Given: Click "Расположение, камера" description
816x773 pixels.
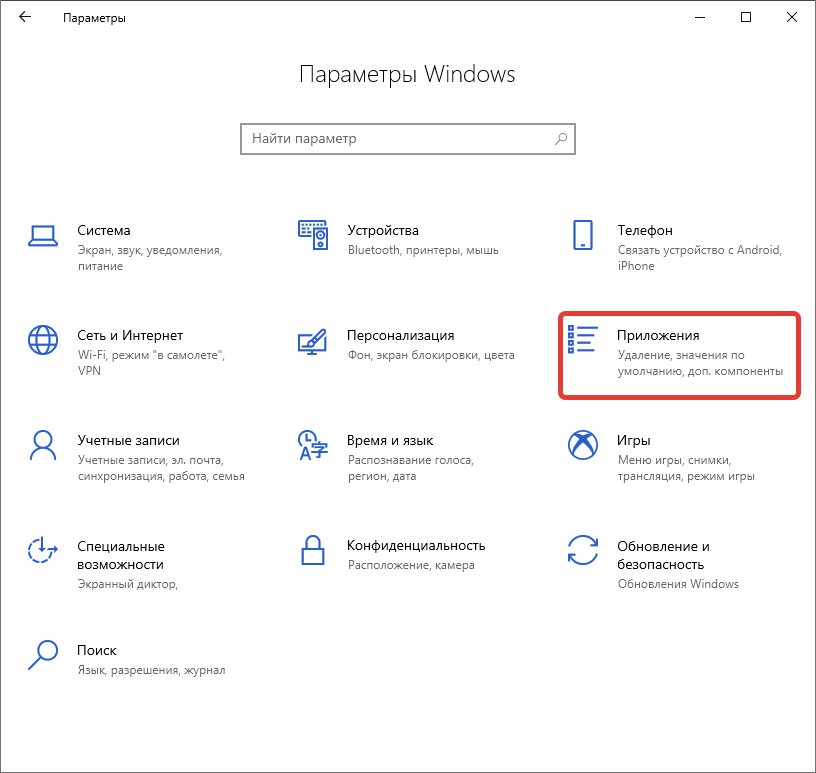Looking at the screenshot, I should point(411,565).
